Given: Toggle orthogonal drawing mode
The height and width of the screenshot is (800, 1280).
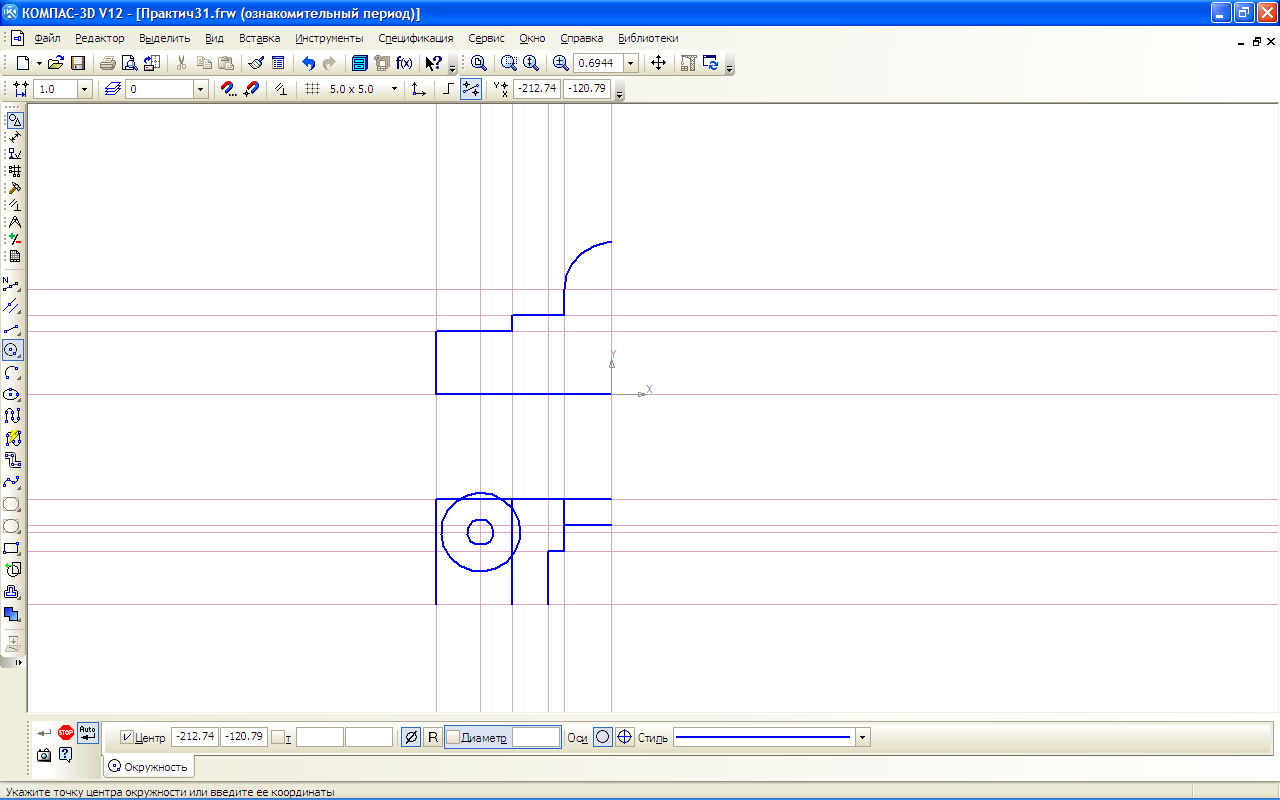Looking at the screenshot, I should click(x=448, y=89).
